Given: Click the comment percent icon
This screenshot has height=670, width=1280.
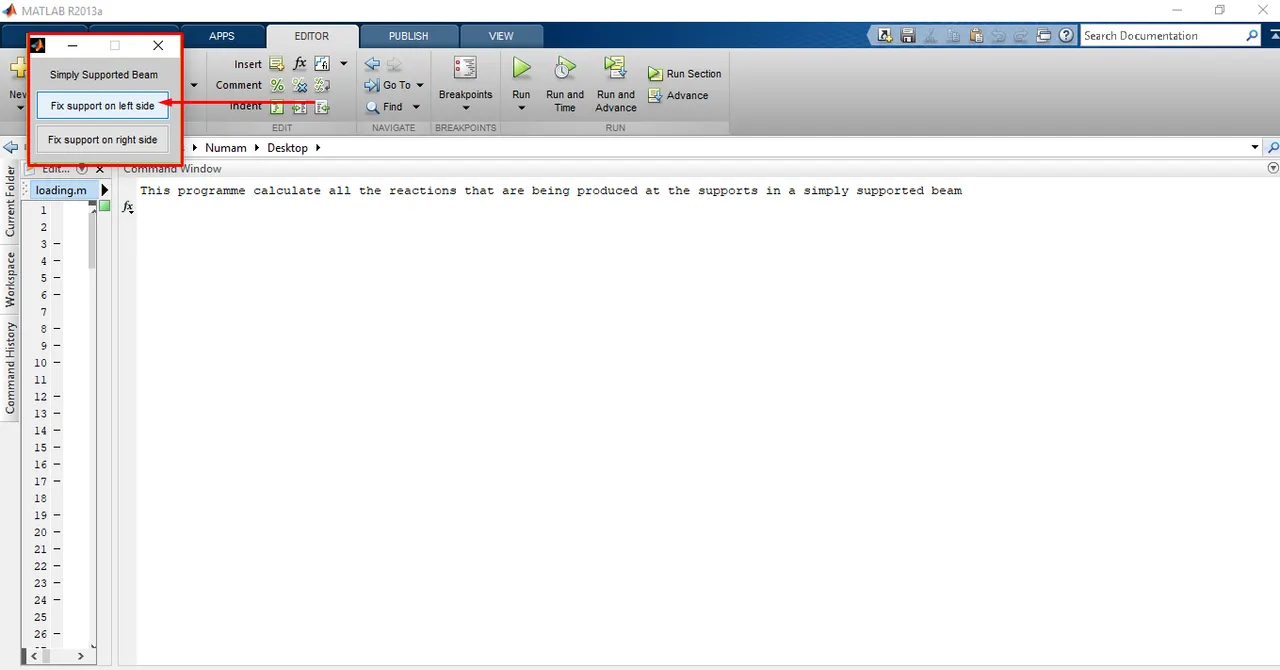Looking at the screenshot, I should click(x=277, y=85).
